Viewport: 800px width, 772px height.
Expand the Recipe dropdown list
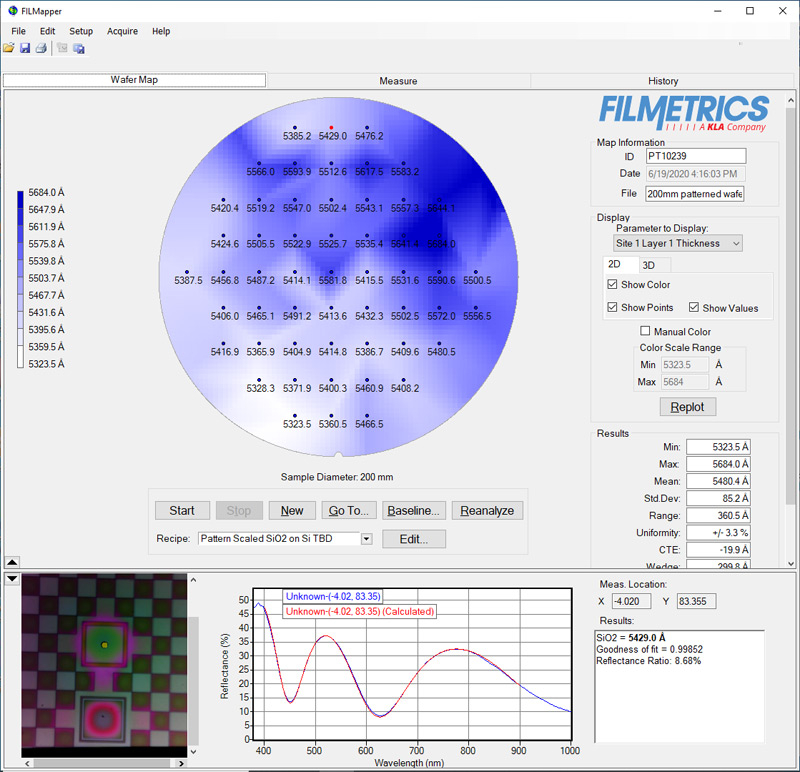366,539
